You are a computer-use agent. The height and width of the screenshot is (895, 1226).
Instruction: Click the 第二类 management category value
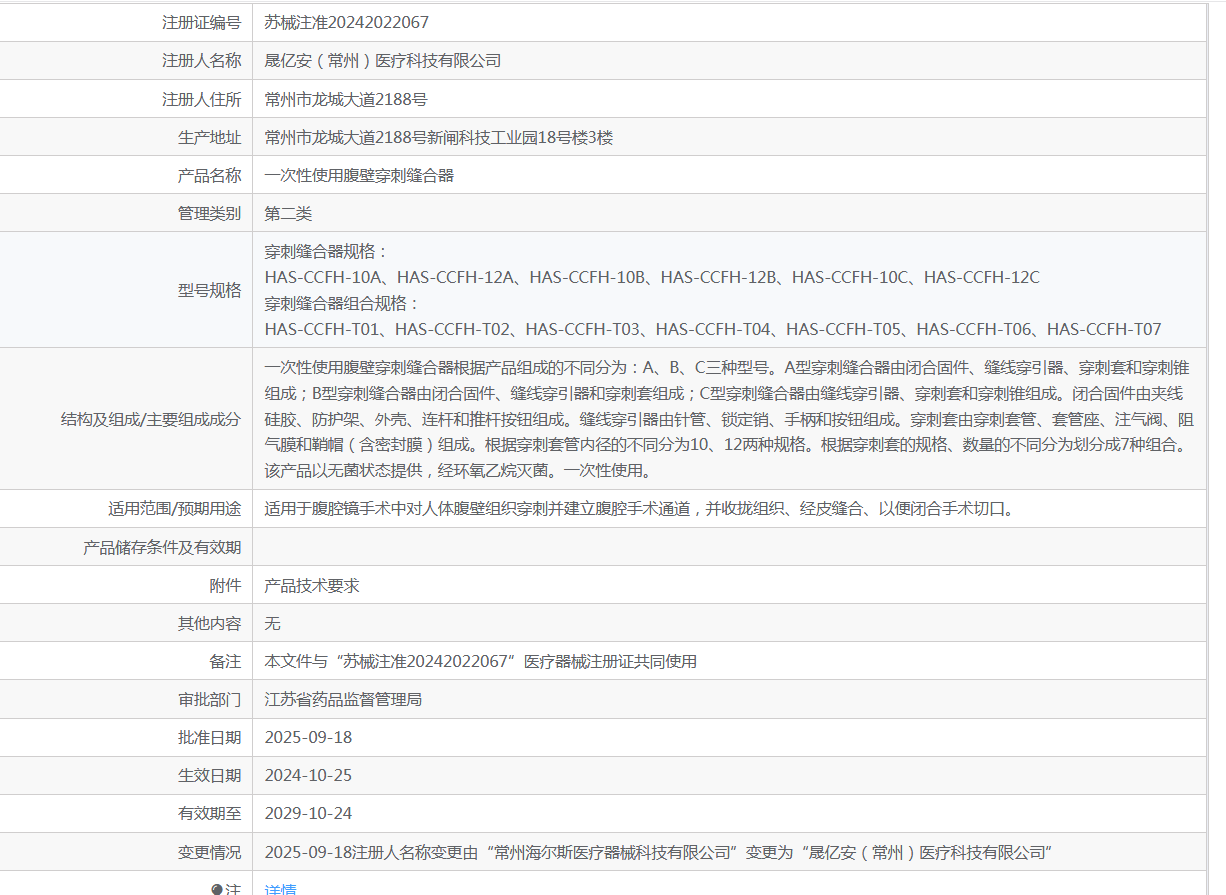(x=288, y=213)
